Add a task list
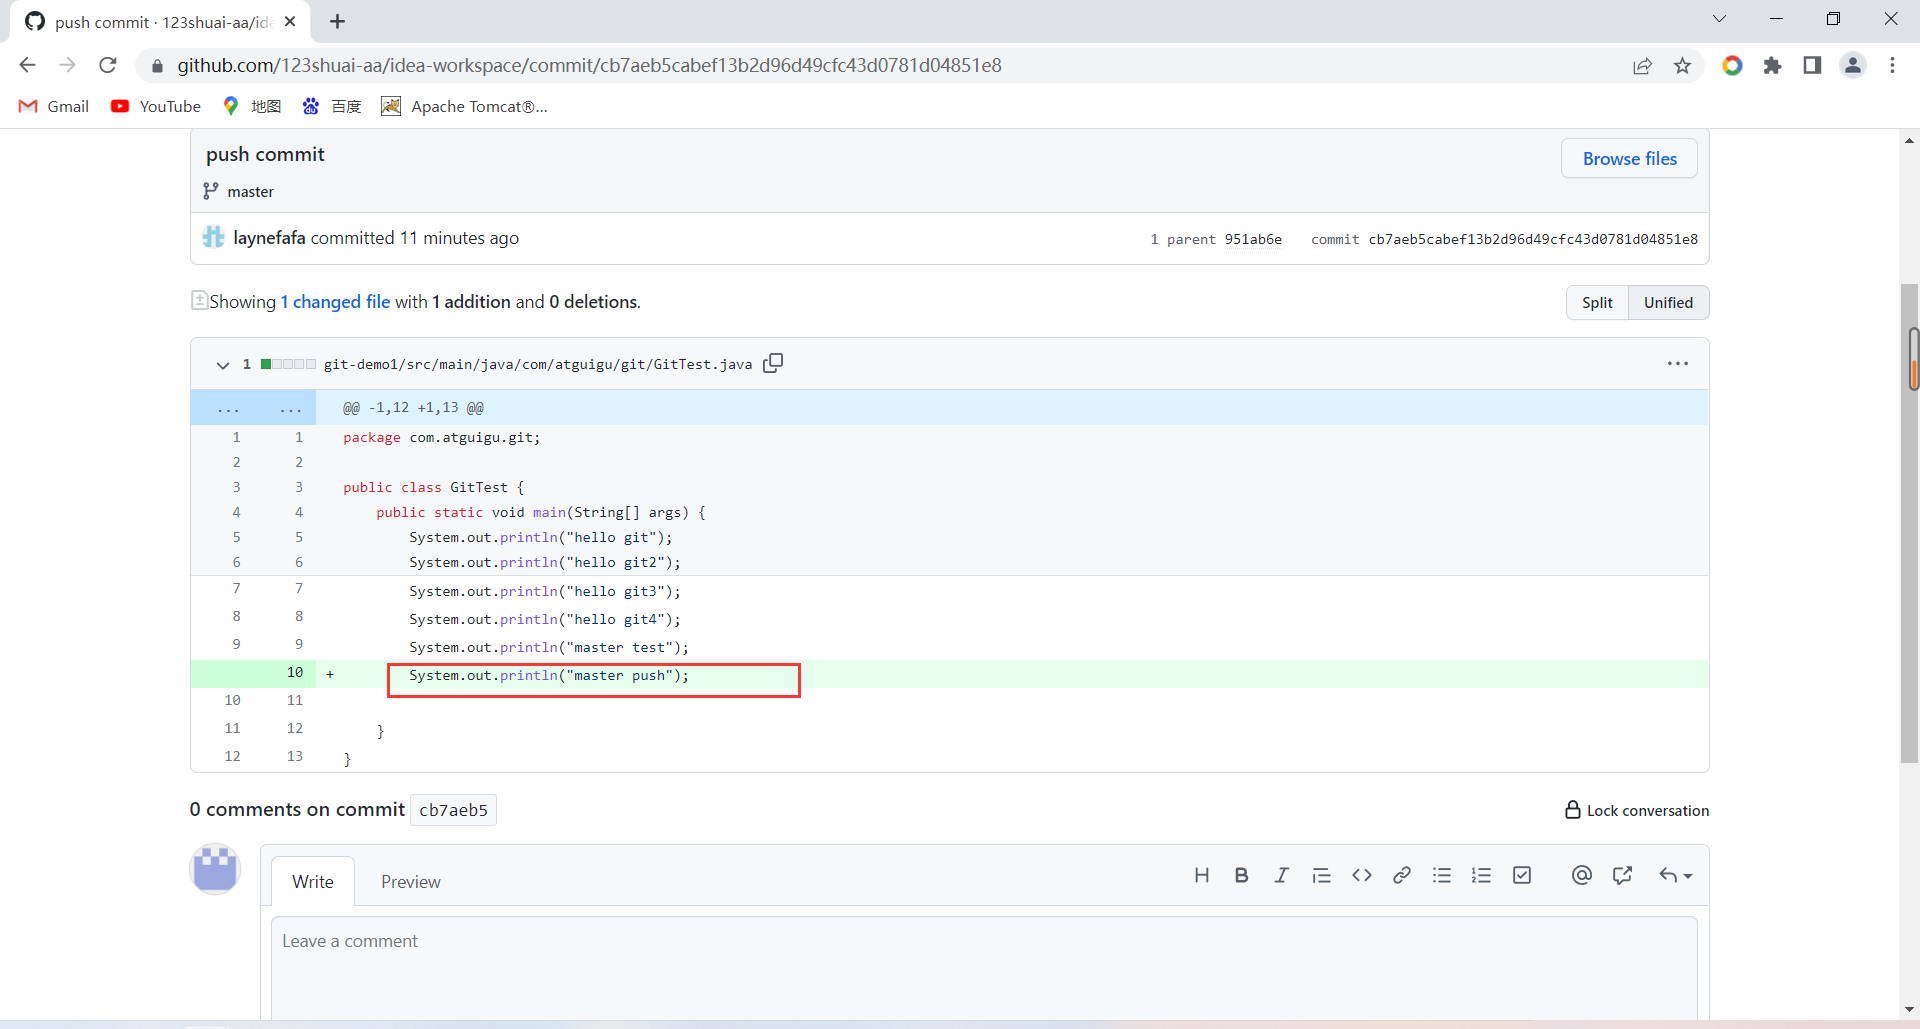 coord(1522,876)
